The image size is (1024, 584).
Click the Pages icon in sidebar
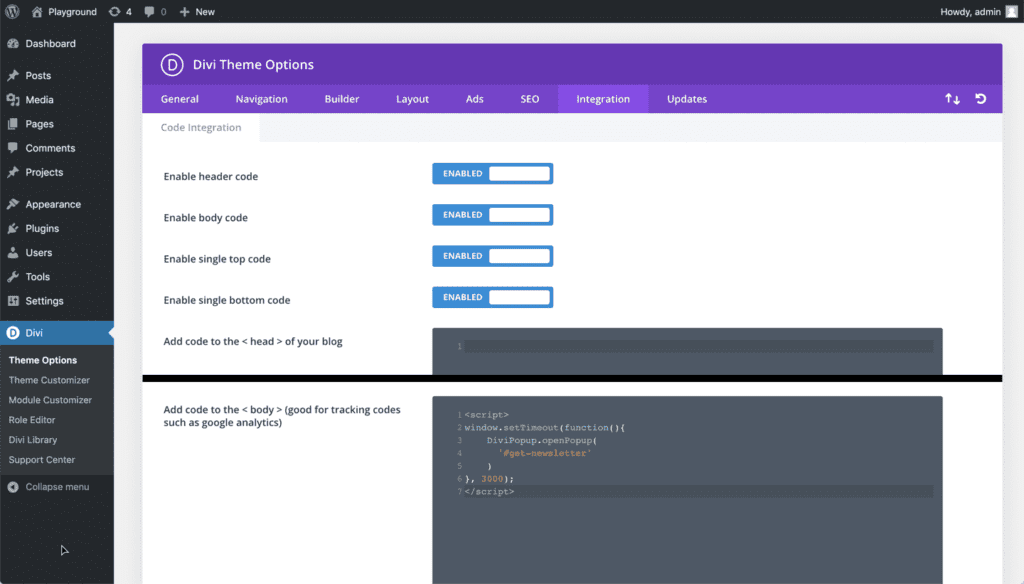click(x=13, y=124)
